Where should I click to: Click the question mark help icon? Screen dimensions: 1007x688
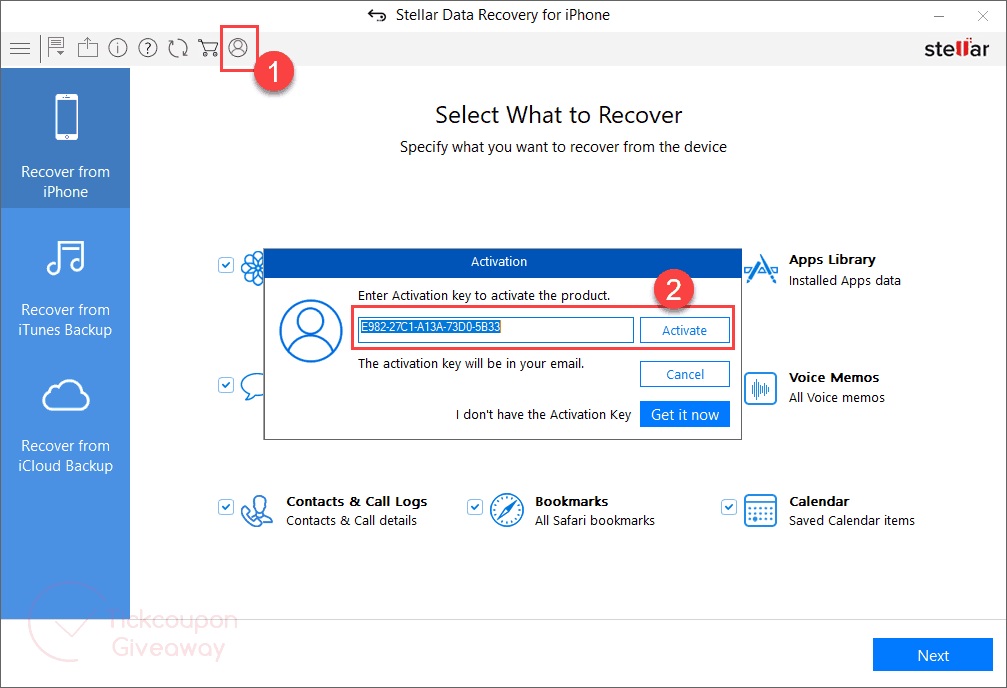click(148, 48)
